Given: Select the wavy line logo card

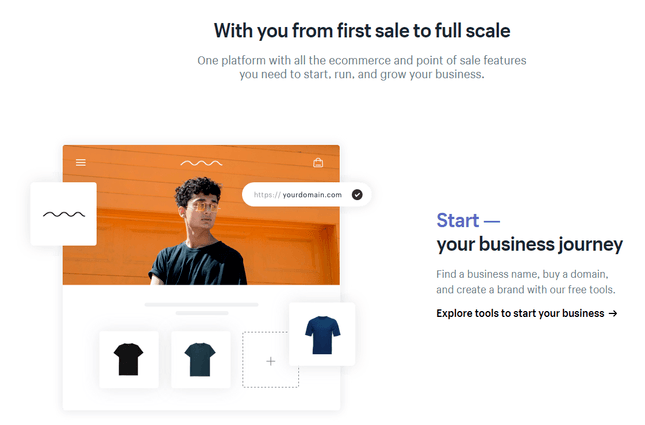Looking at the screenshot, I should coord(63,213).
